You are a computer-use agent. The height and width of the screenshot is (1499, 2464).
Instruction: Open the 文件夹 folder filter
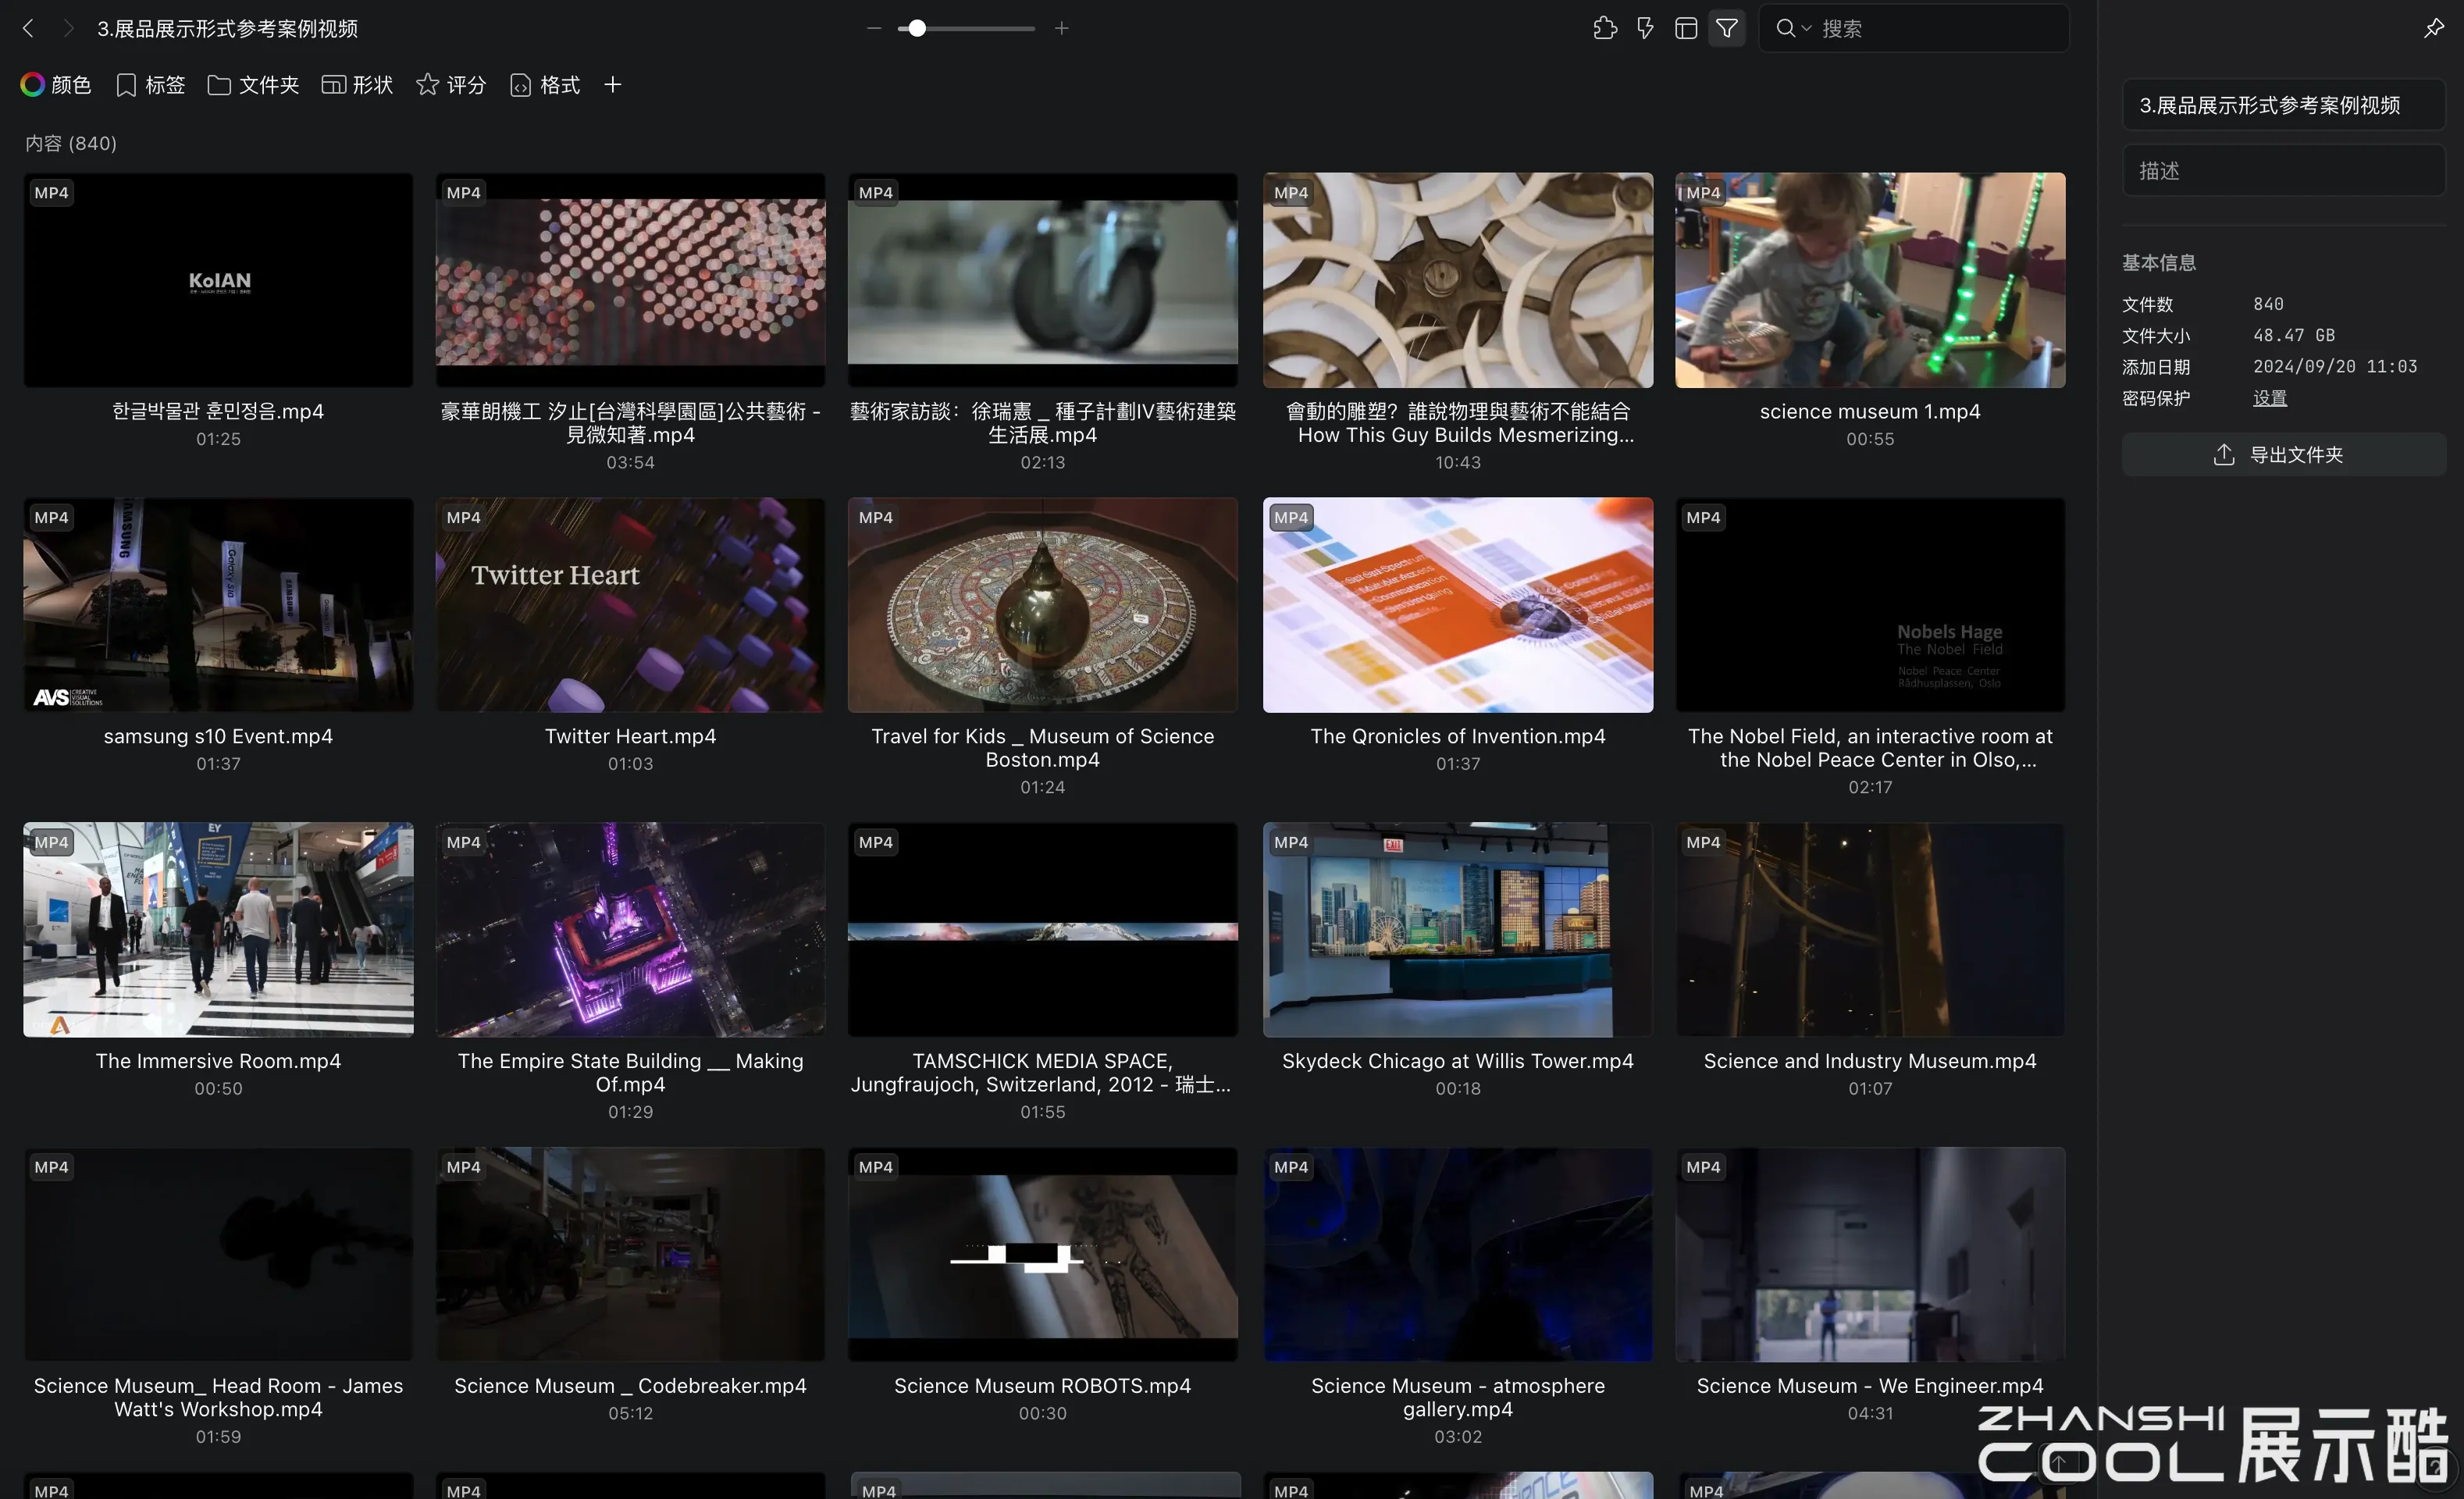click(254, 85)
